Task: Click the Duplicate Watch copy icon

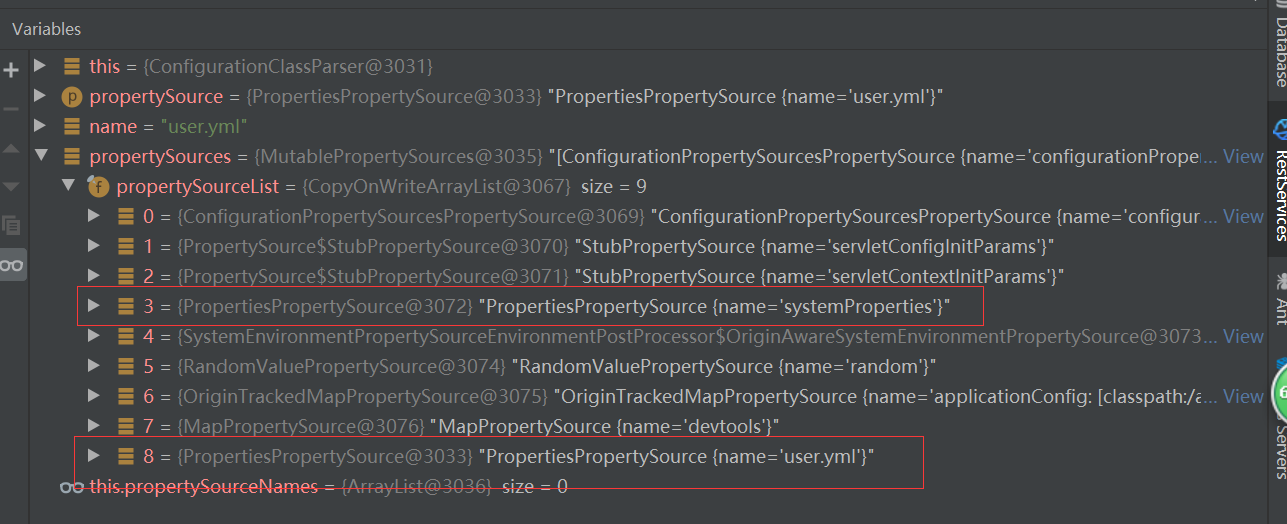Action: tap(12, 225)
